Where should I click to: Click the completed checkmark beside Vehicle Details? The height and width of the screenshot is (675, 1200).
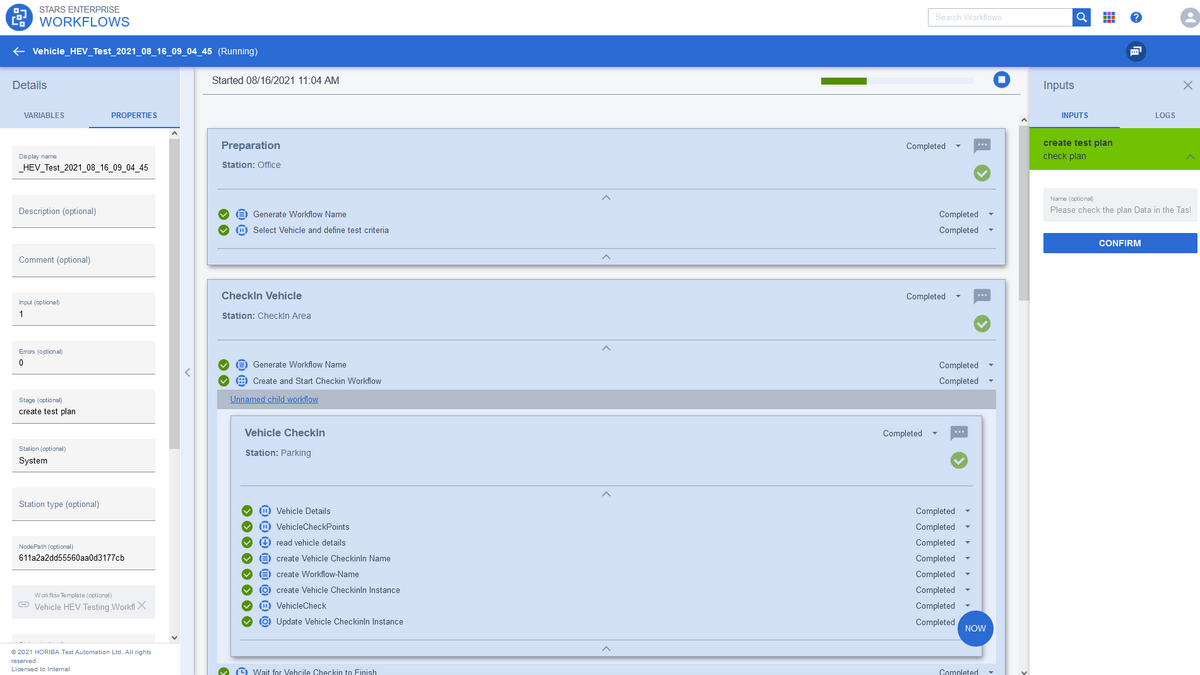(x=247, y=511)
